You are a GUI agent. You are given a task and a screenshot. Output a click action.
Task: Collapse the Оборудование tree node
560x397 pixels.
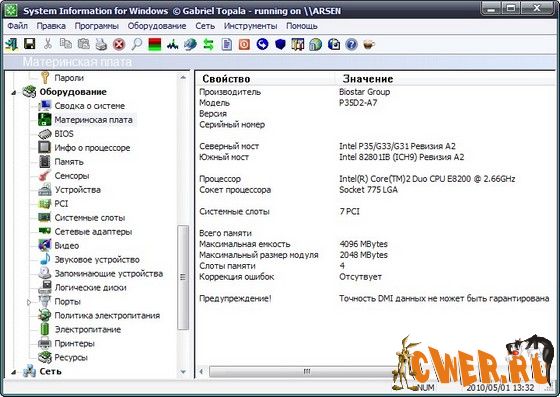tap(14, 93)
